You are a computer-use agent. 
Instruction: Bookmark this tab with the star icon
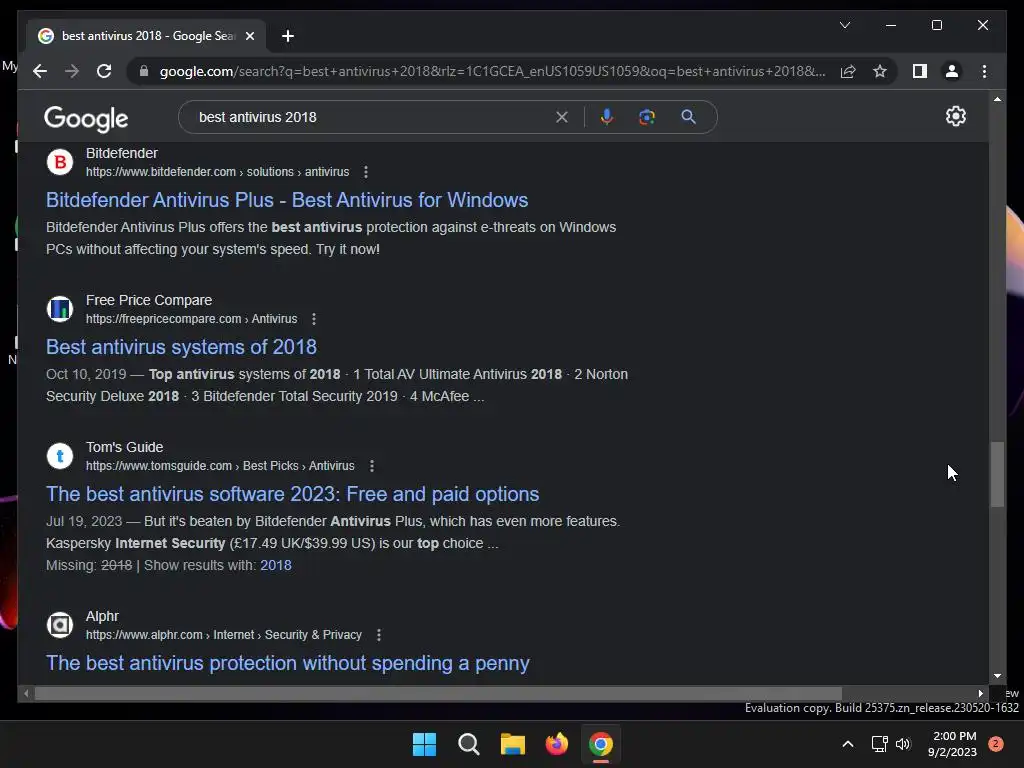tap(880, 71)
